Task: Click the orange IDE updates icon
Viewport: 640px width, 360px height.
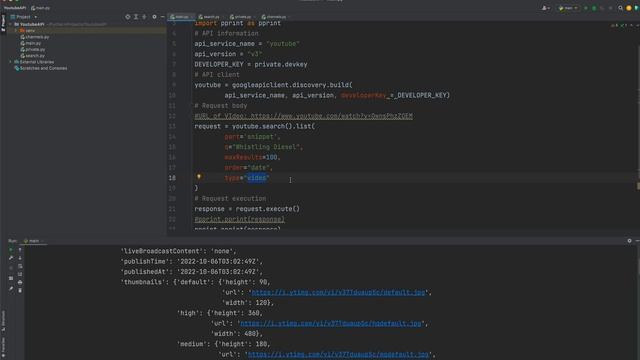Action: coord(629,8)
